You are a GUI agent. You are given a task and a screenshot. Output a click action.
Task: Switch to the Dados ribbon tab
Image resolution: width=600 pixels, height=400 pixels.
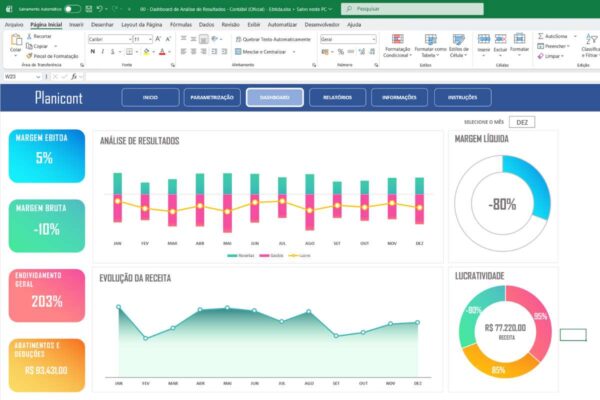coord(206,24)
